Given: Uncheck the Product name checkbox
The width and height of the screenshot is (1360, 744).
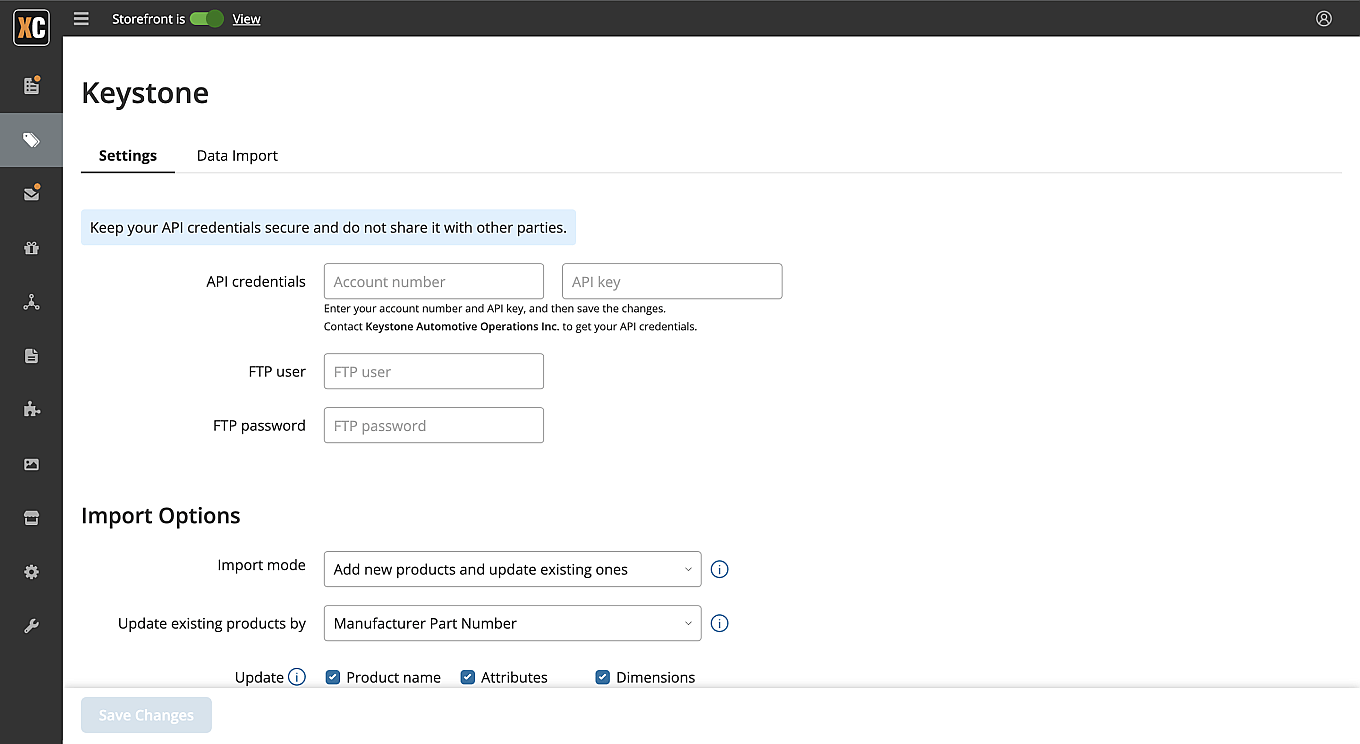Looking at the screenshot, I should click(333, 677).
